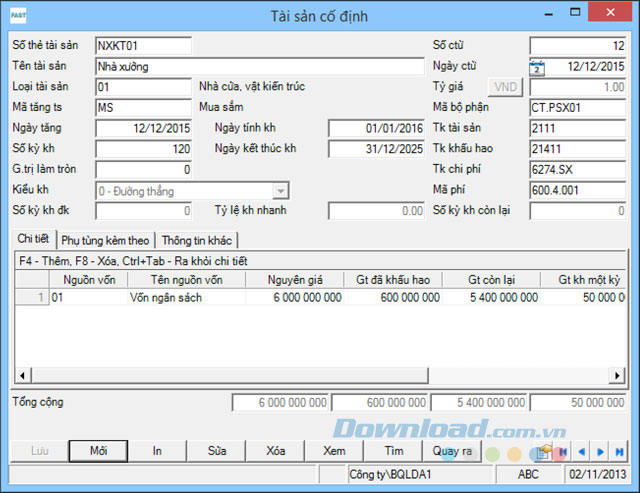Click the Tk chi phí field '6274.SX'
The image size is (640, 493).
tap(578, 169)
